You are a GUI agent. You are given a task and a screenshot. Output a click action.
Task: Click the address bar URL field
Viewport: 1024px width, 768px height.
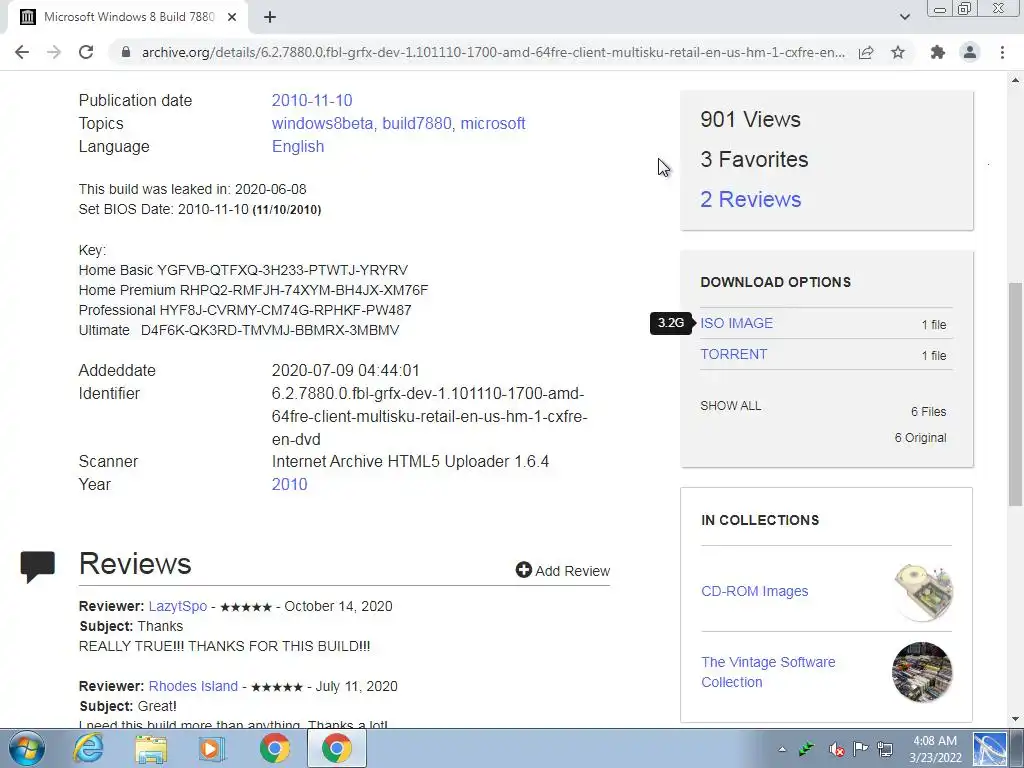[x=493, y=52]
